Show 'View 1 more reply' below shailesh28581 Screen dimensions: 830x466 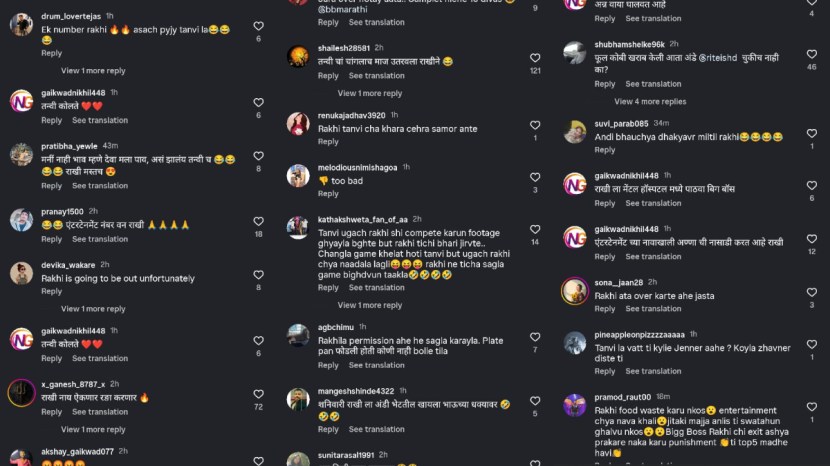coord(370,93)
